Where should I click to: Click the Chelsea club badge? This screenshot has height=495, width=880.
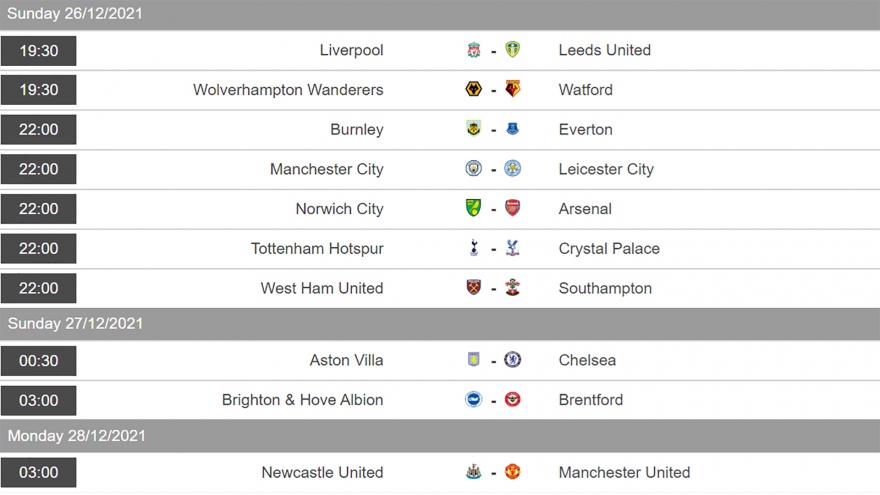click(513, 360)
